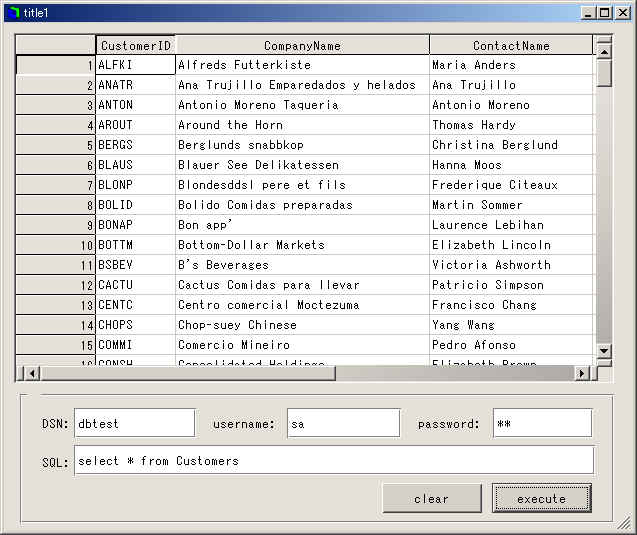
Task: Select row header number 5
Action: pos(56,145)
